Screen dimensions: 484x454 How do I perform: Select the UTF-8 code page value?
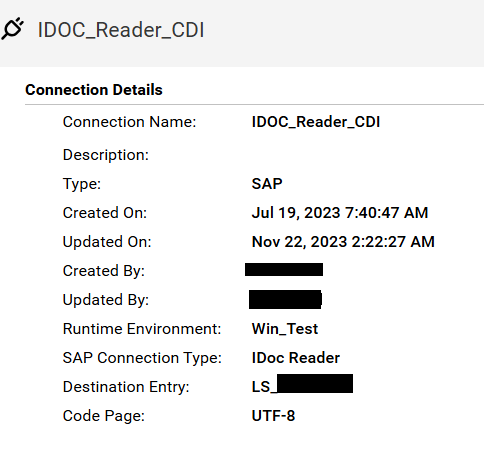[273, 416]
